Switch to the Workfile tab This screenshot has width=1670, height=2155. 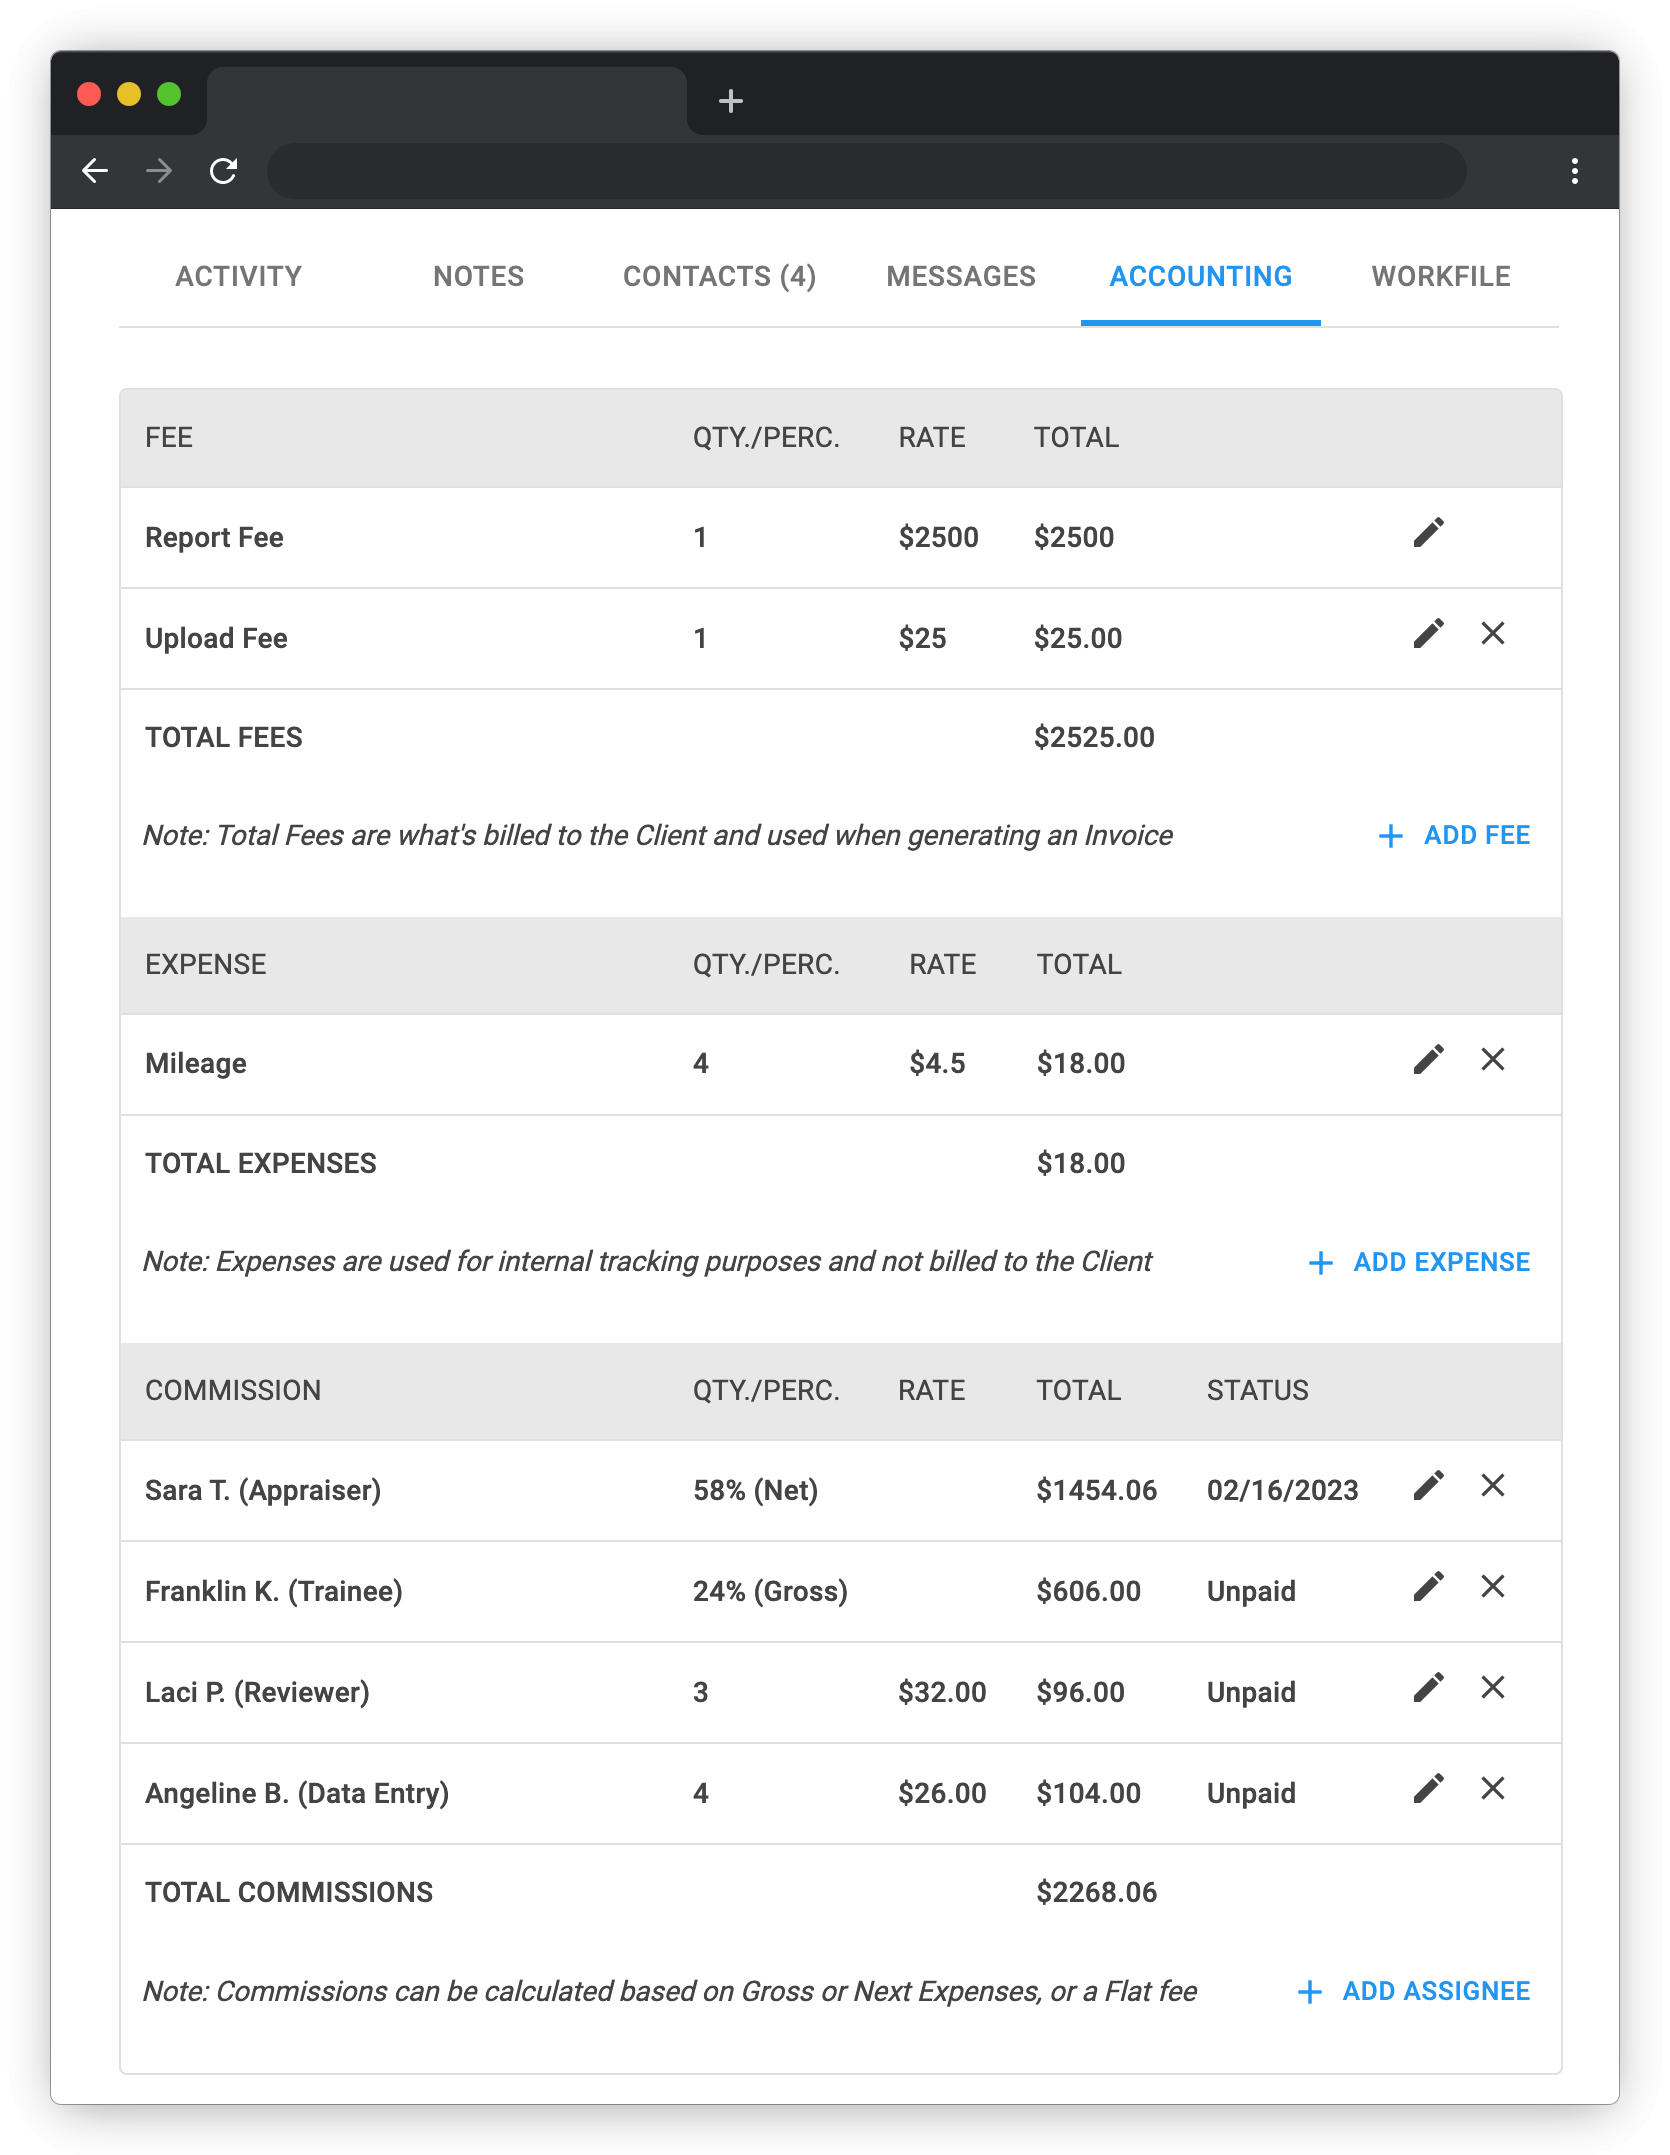(1441, 276)
